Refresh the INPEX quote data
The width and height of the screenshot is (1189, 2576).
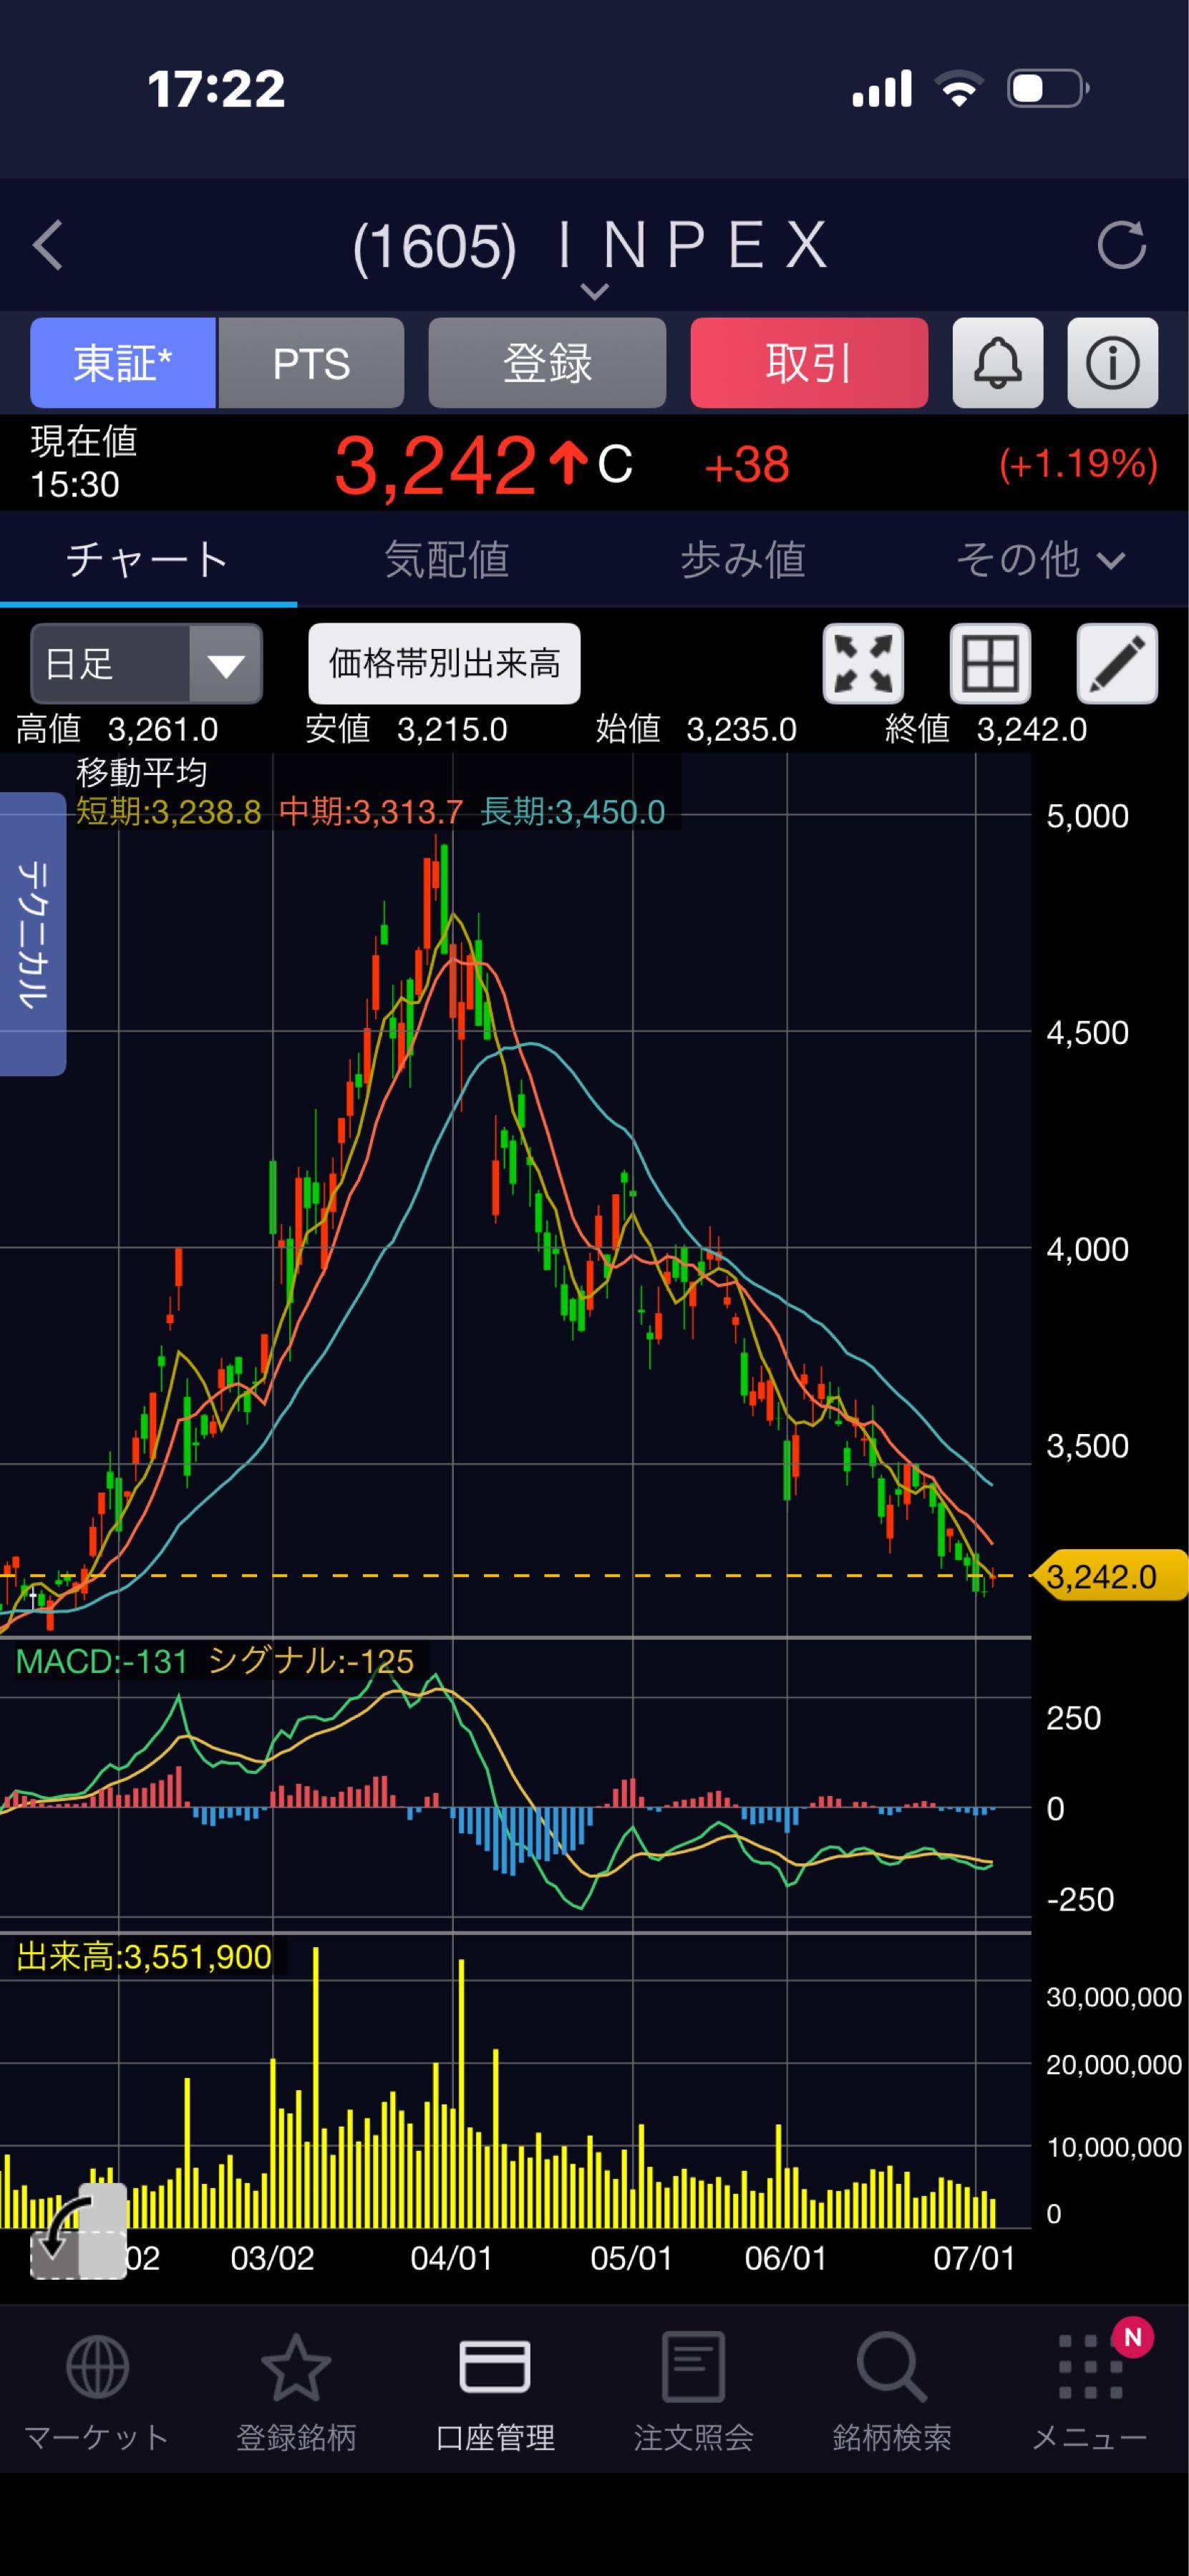click(1121, 245)
